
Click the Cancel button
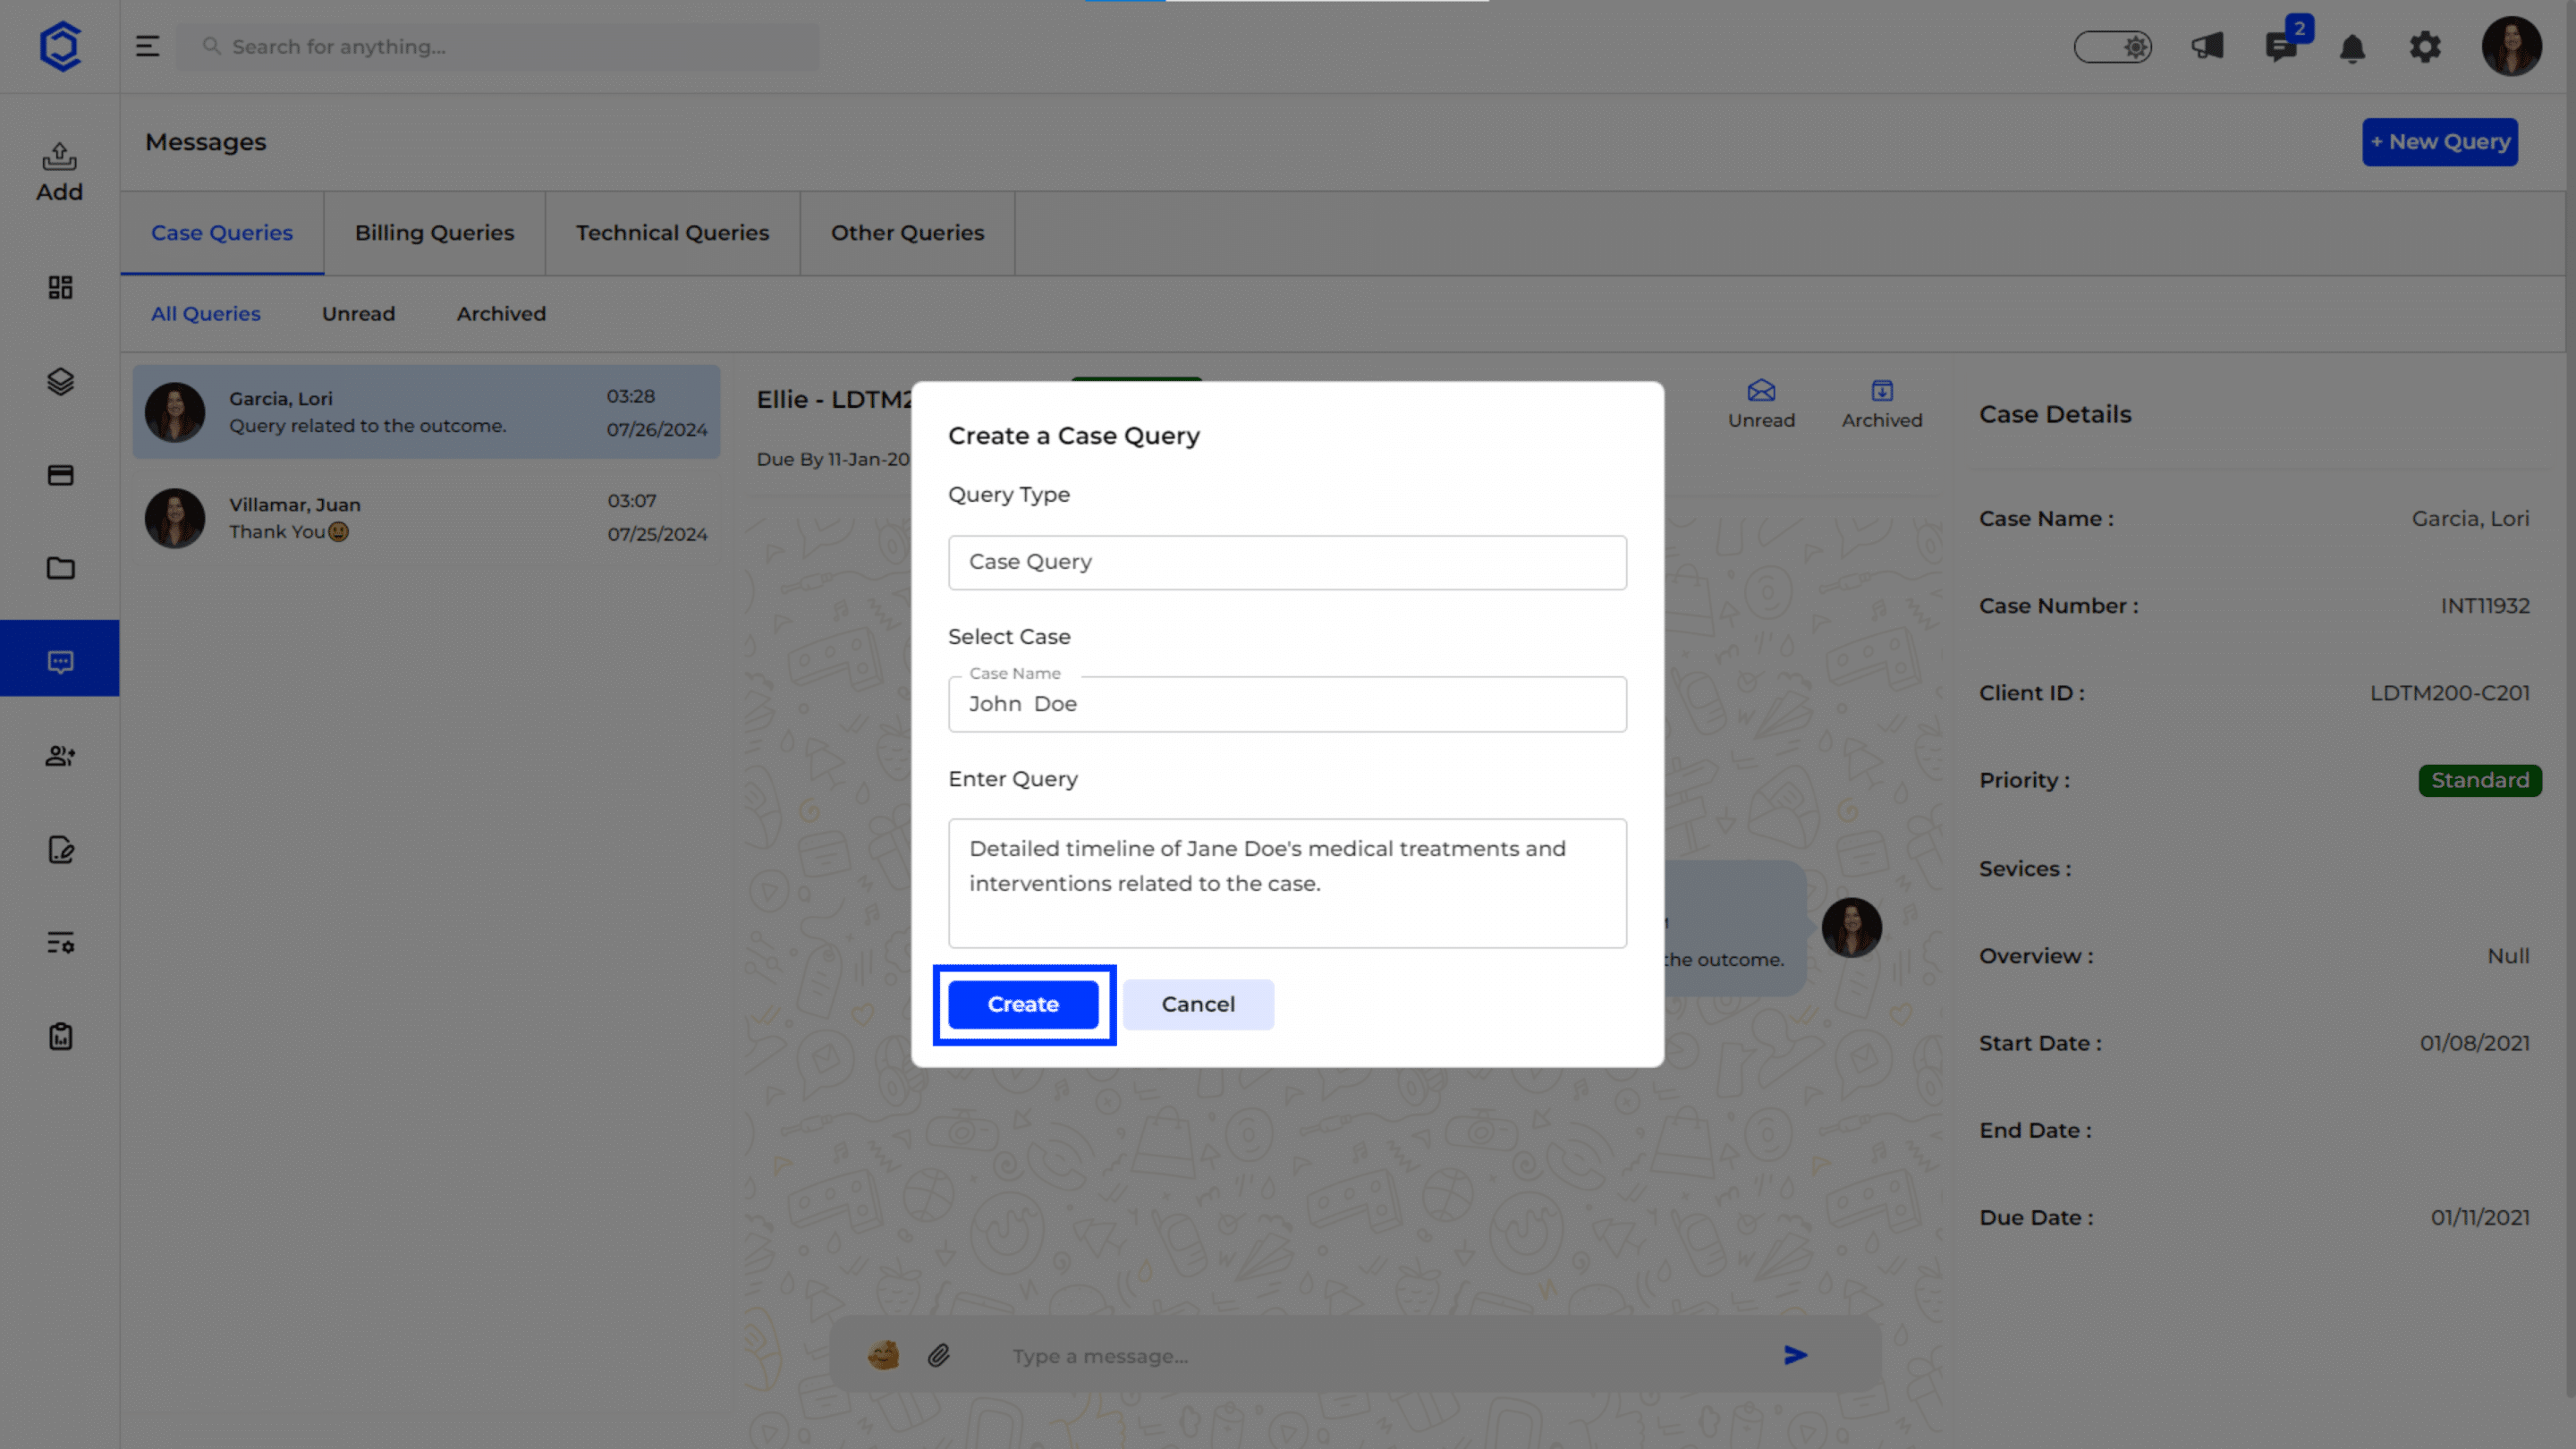tap(1198, 1004)
